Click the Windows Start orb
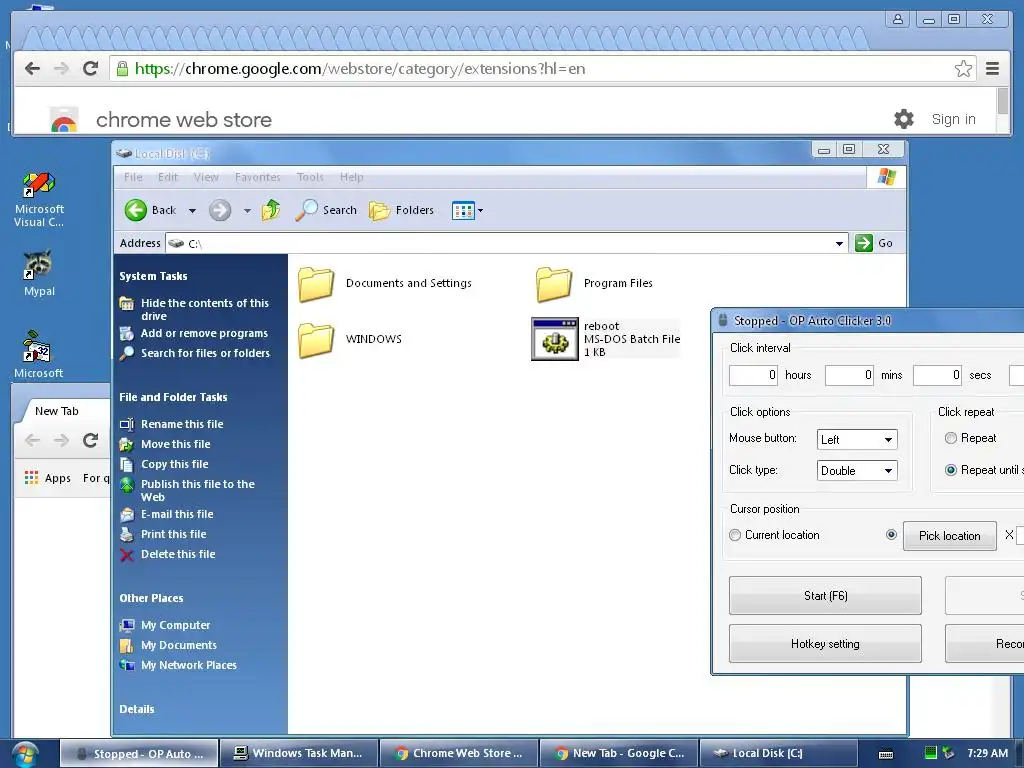Image resolution: width=1024 pixels, height=768 pixels. (24, 754)
